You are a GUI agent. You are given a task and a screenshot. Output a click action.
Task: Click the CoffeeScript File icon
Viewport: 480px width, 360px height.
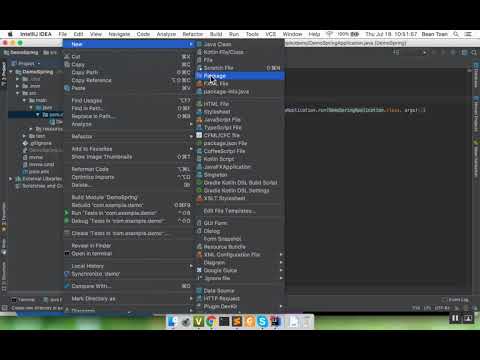(x=199, y=151)
